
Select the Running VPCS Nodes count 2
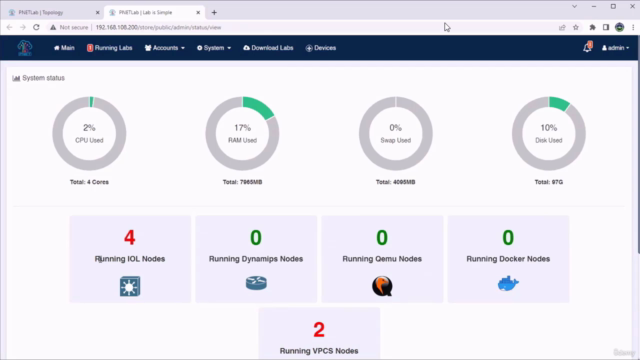coord(319,329)
